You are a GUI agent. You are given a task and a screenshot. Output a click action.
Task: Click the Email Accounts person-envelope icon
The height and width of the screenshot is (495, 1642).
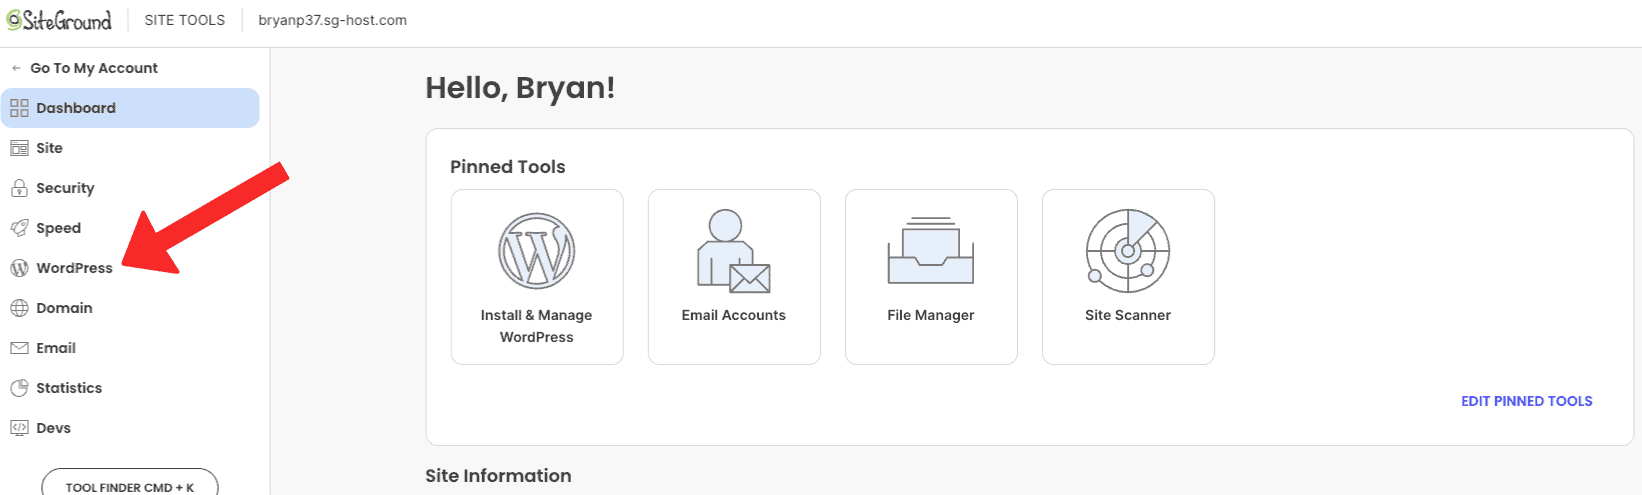(x=734, y=251)
